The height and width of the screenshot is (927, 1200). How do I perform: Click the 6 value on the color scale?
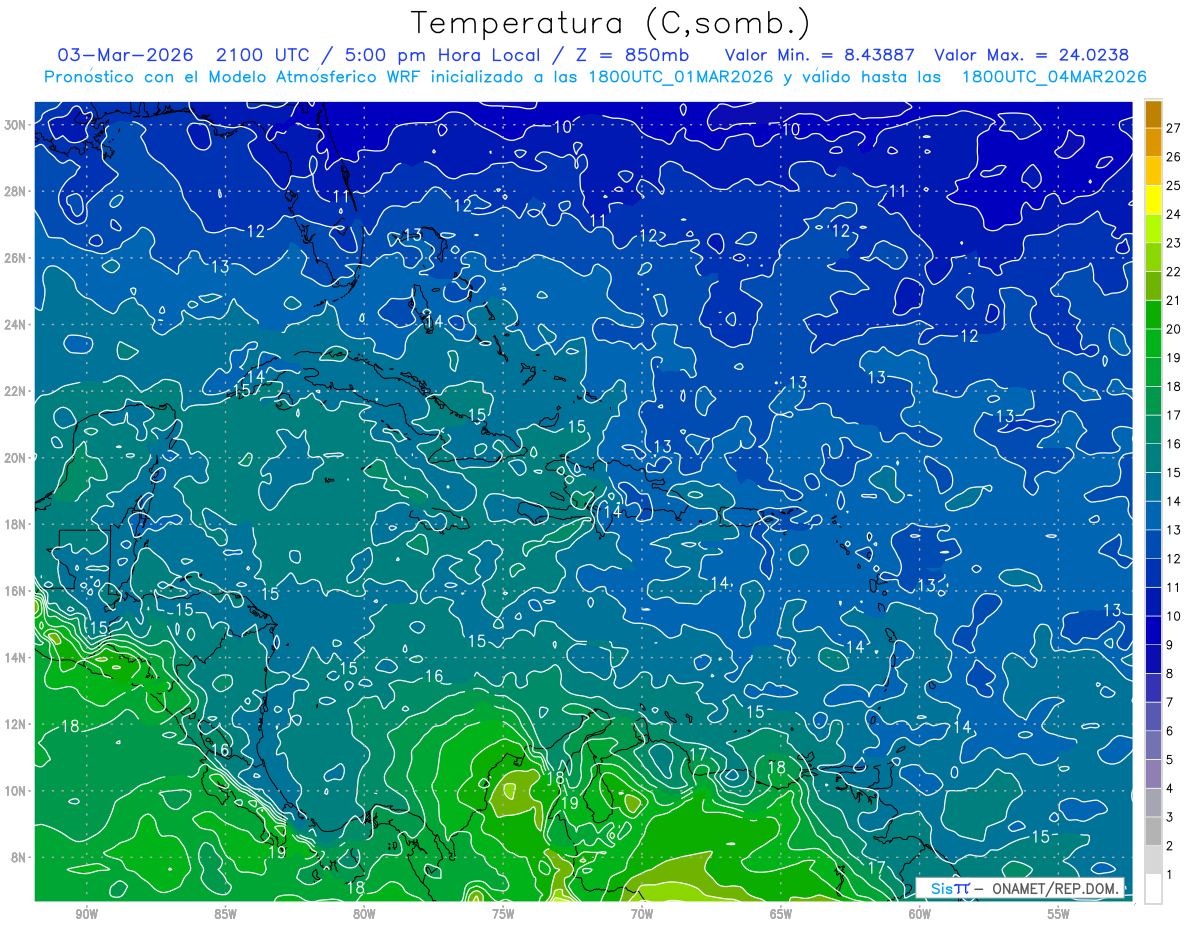click(1170, 731)
